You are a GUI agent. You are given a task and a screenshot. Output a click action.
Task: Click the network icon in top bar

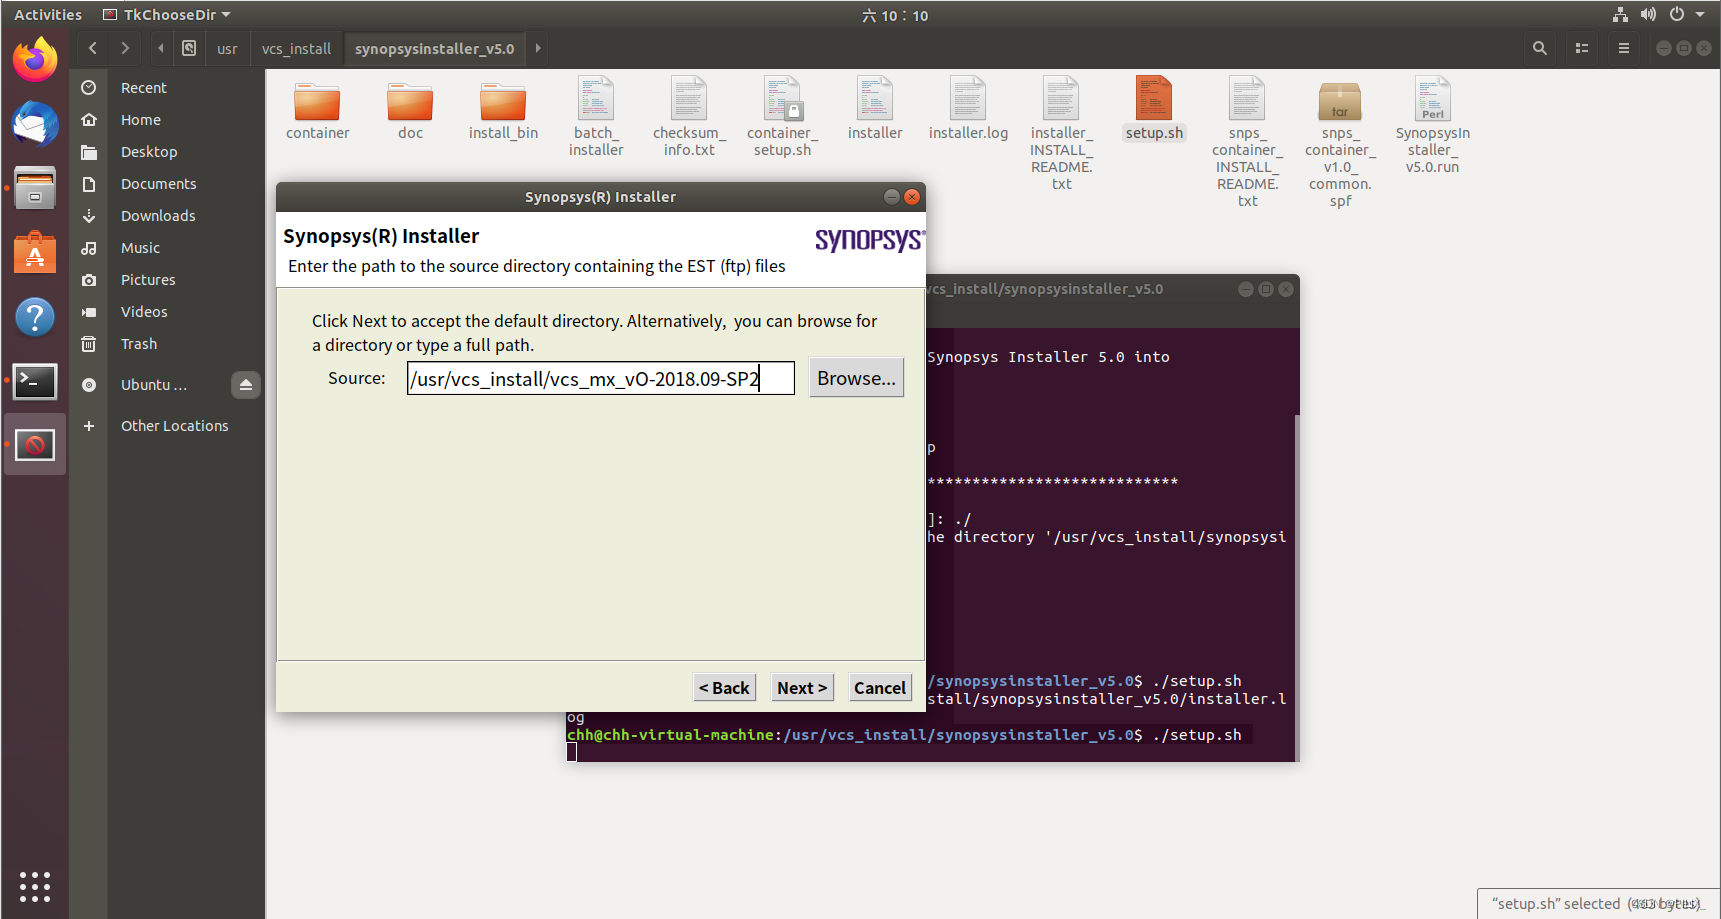[1620, 15]
